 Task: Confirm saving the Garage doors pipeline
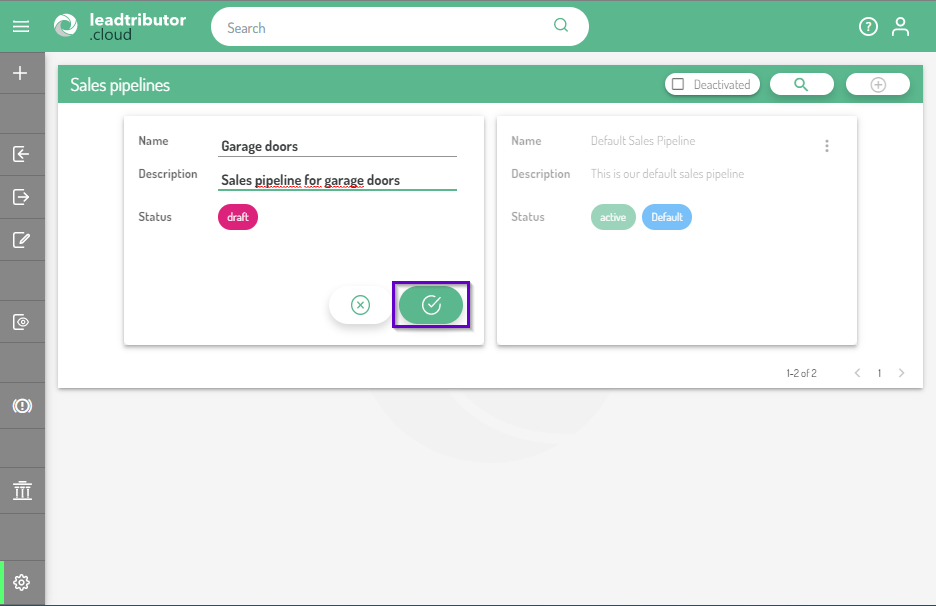pyautogui.click(x=431, y=305)
